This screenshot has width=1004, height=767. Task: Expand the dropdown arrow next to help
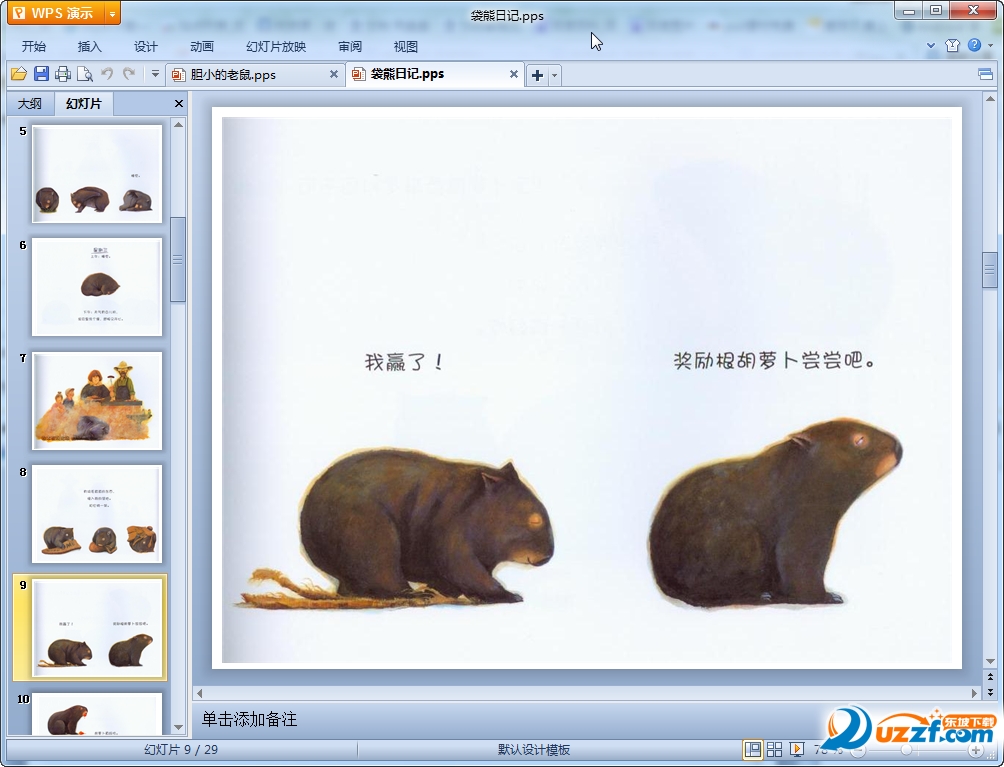pos(991,45)
